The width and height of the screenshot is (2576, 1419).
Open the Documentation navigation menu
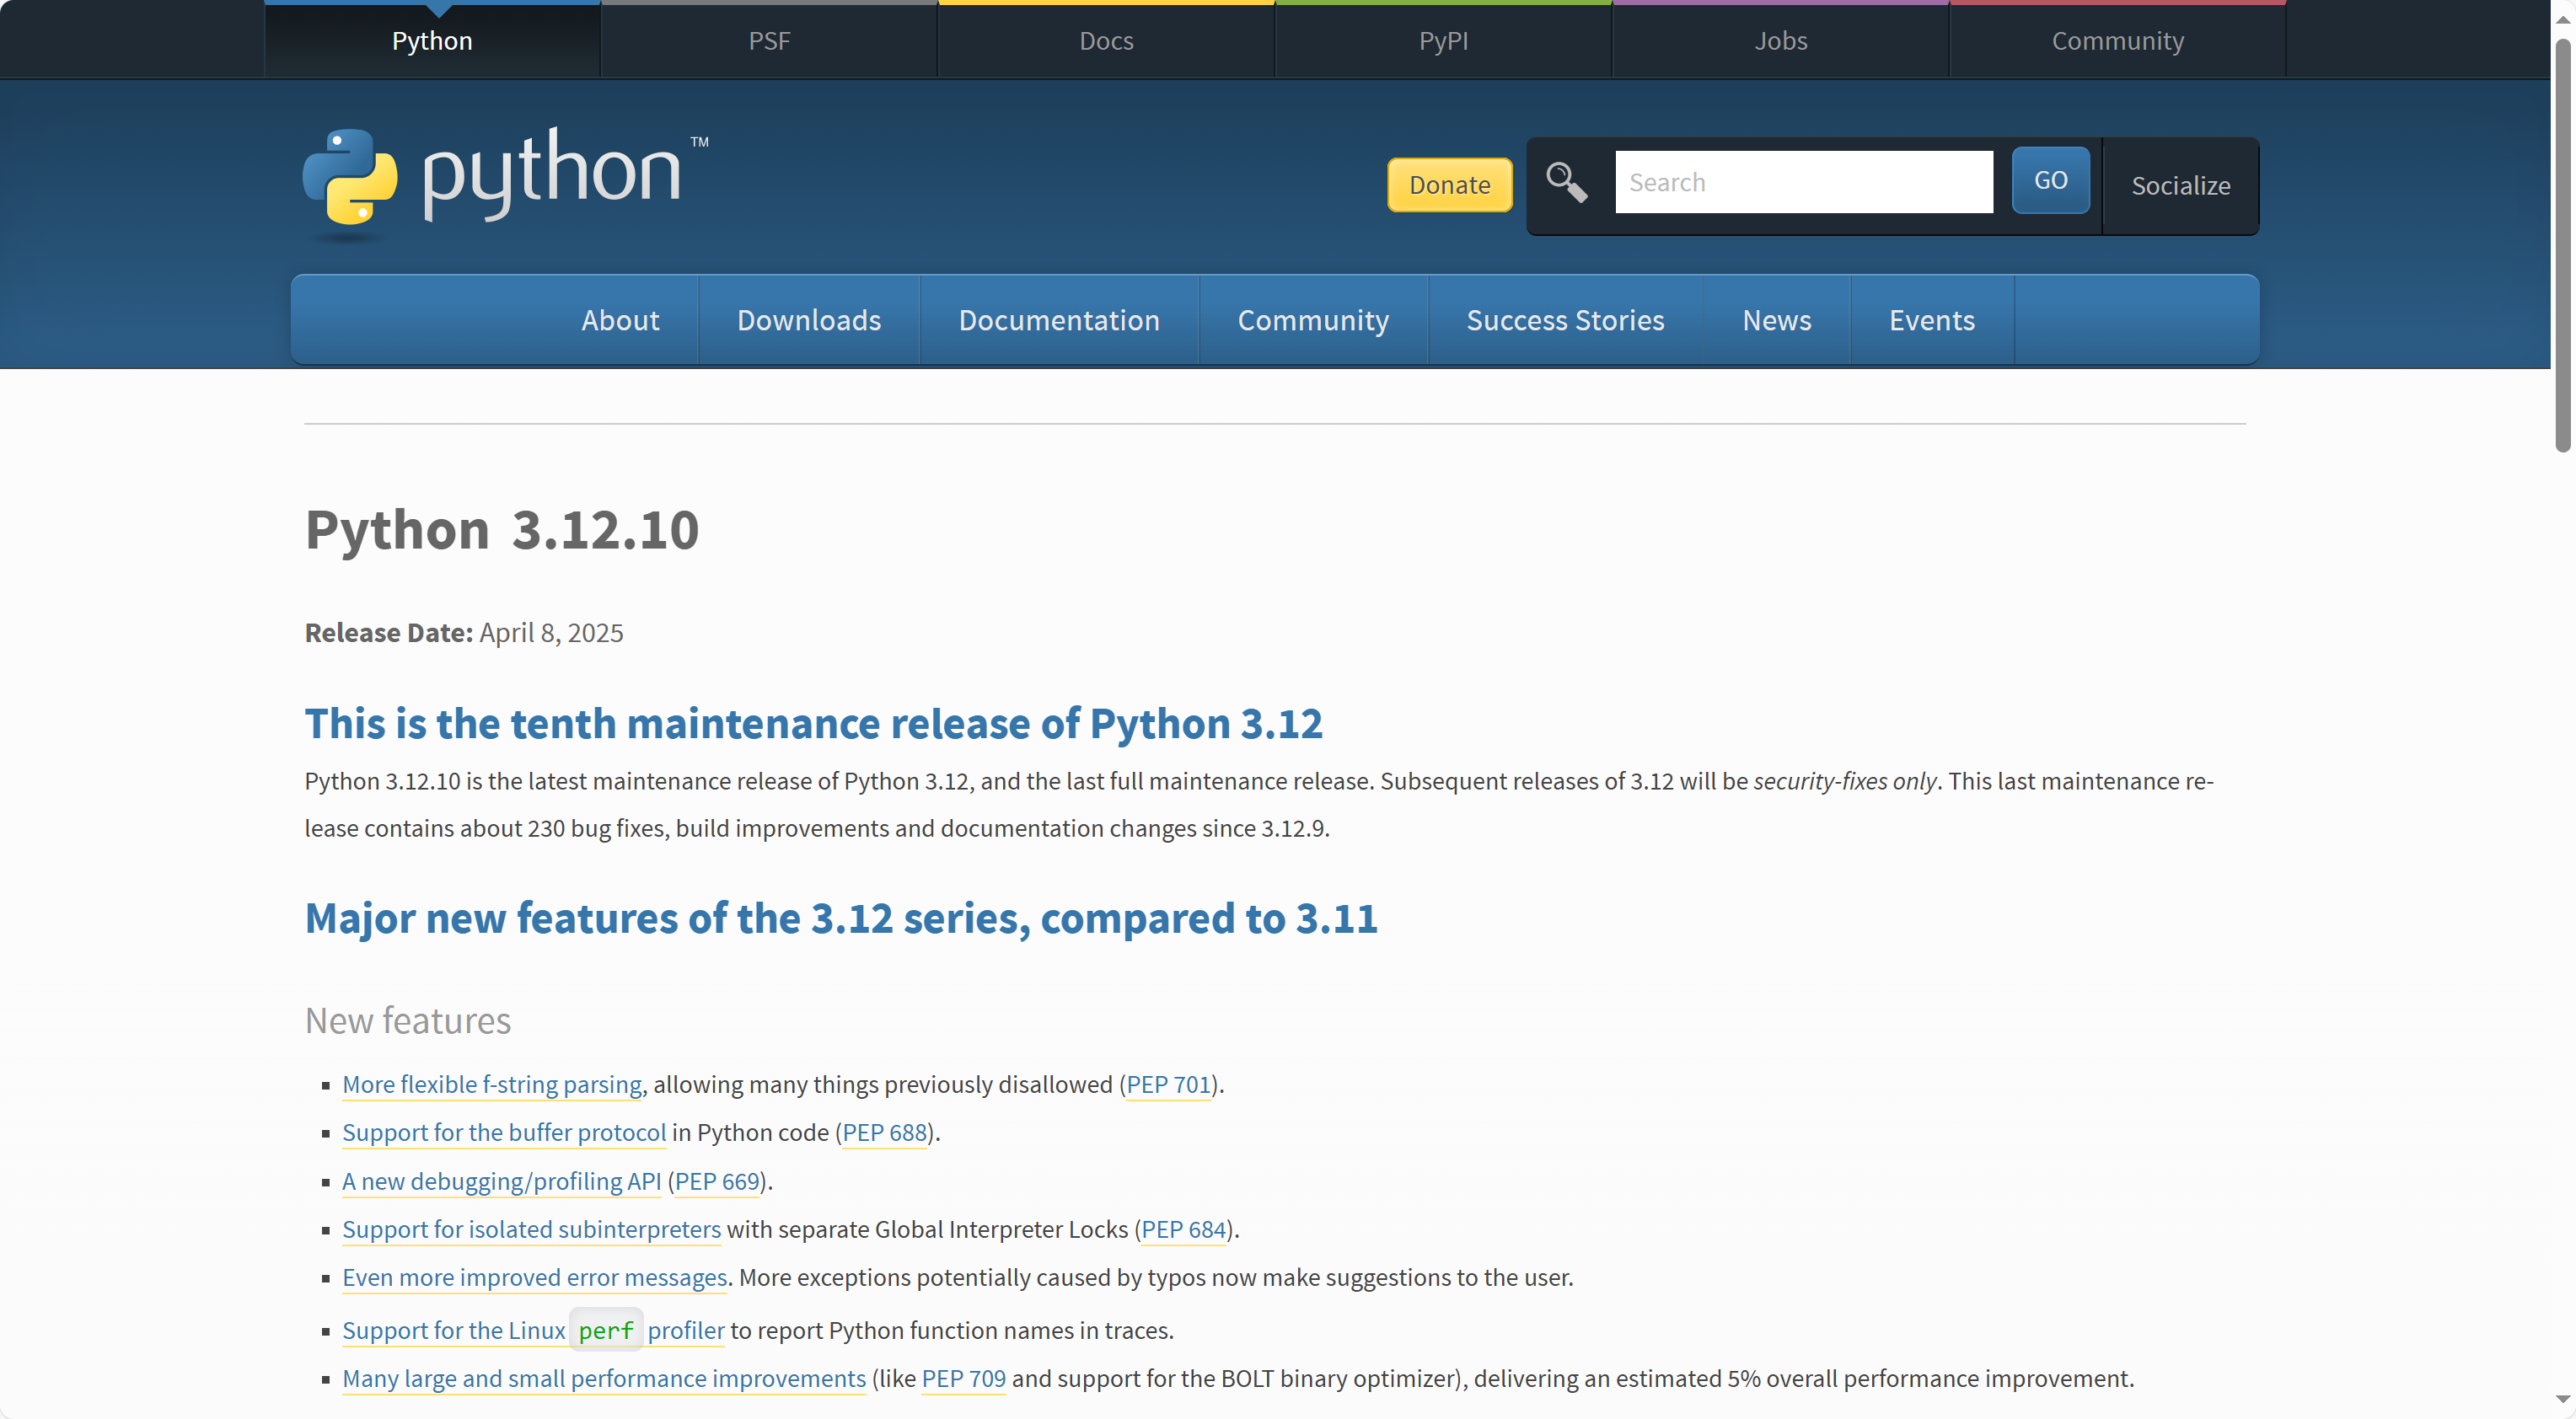point(1059,320)
